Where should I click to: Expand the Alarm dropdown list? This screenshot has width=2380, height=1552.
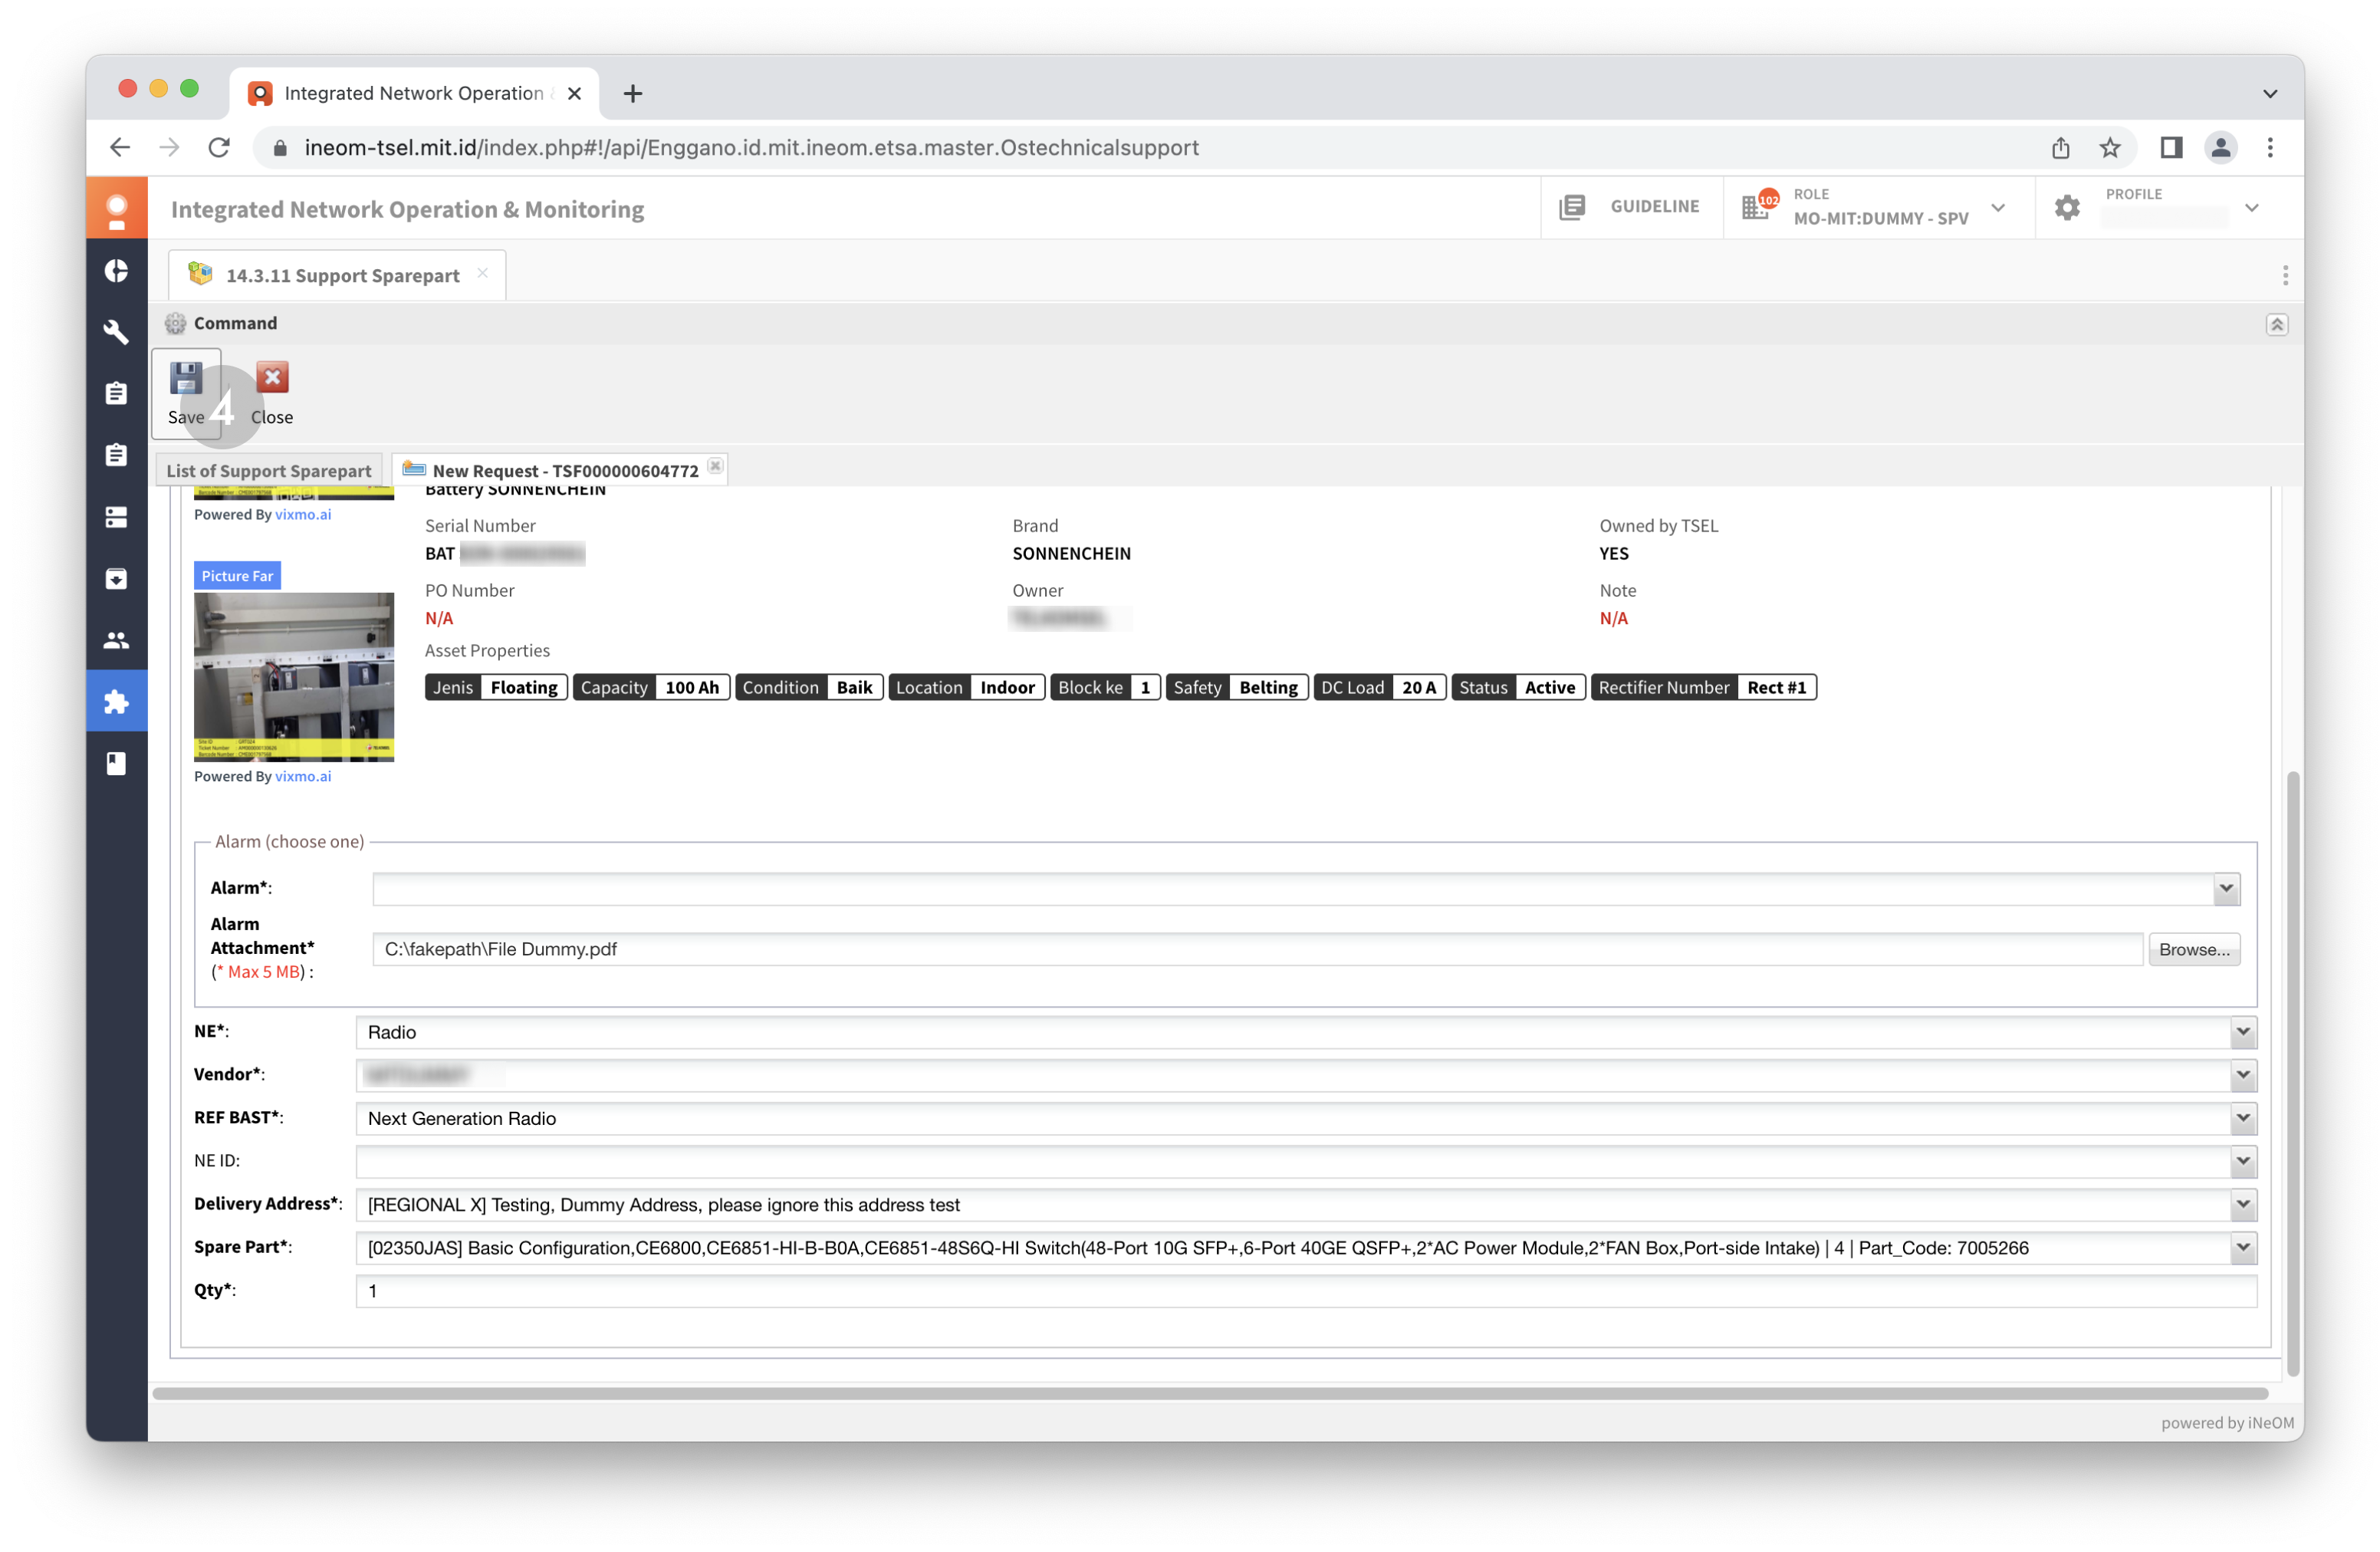tap(2226, 889)
